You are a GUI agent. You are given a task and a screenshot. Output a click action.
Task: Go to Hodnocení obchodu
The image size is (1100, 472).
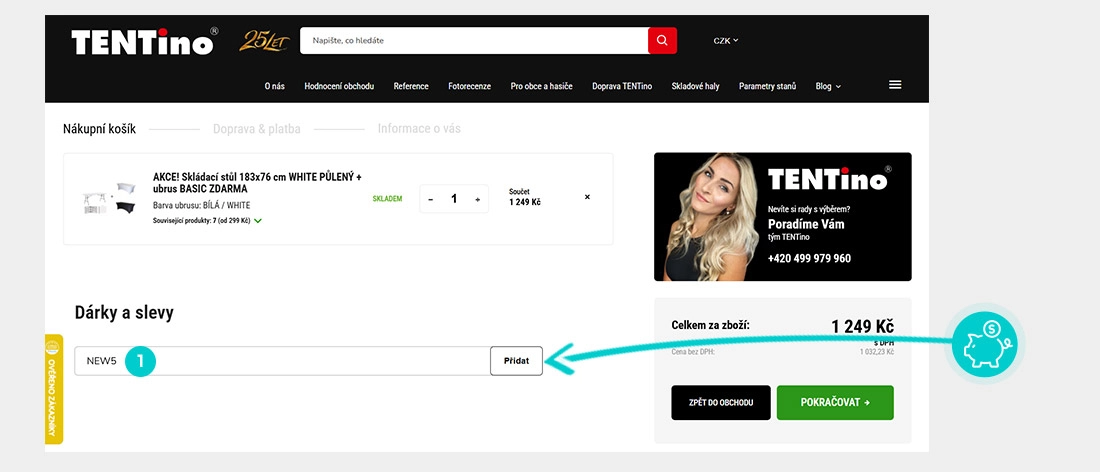point(339,86)
